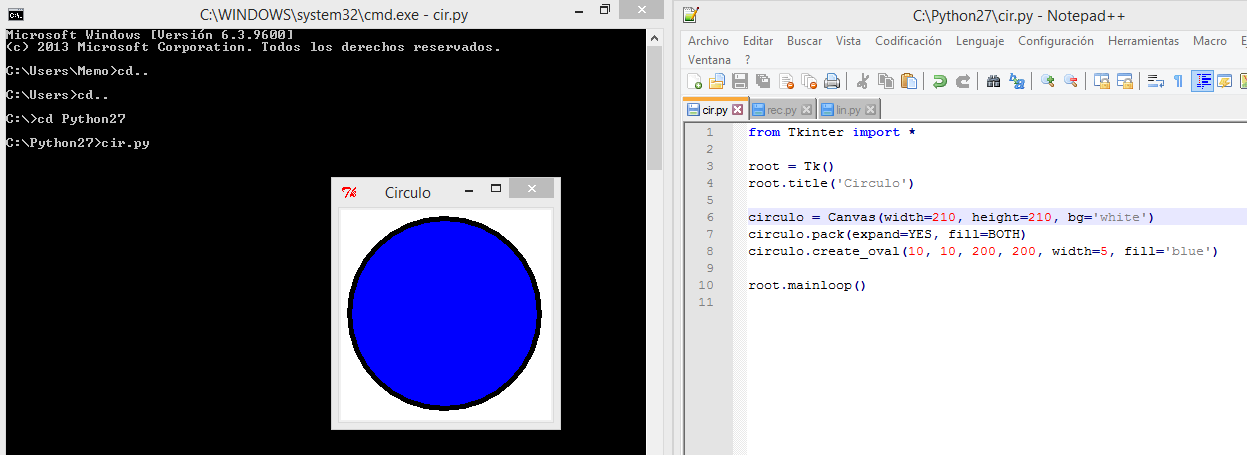Click the circulo.pack code line
The image size is (1247, 455).
coord(887,234)
